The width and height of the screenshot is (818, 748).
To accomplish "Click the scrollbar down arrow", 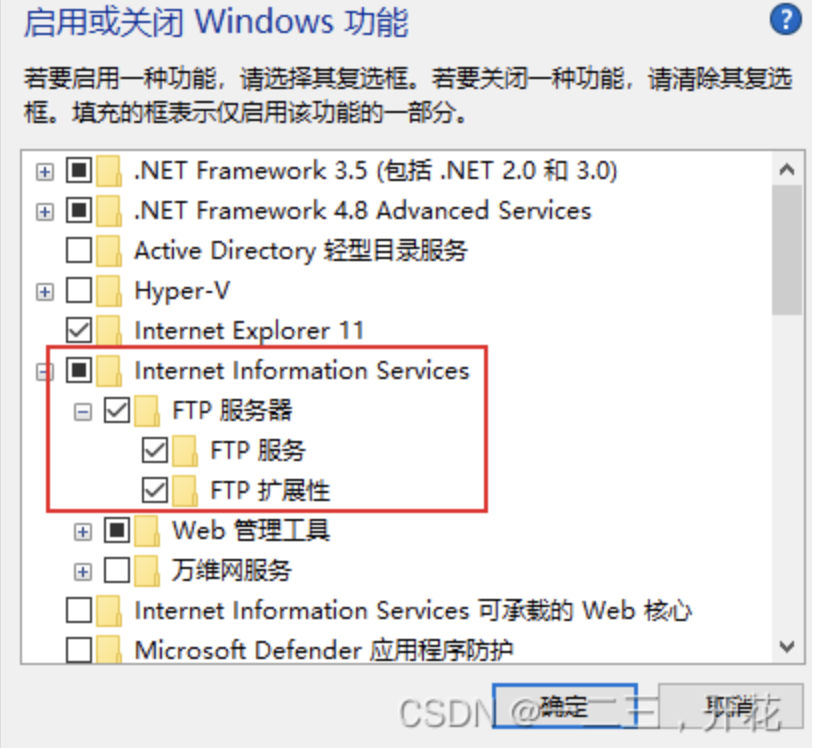I will pyautogui.click(x=788, y=647).
